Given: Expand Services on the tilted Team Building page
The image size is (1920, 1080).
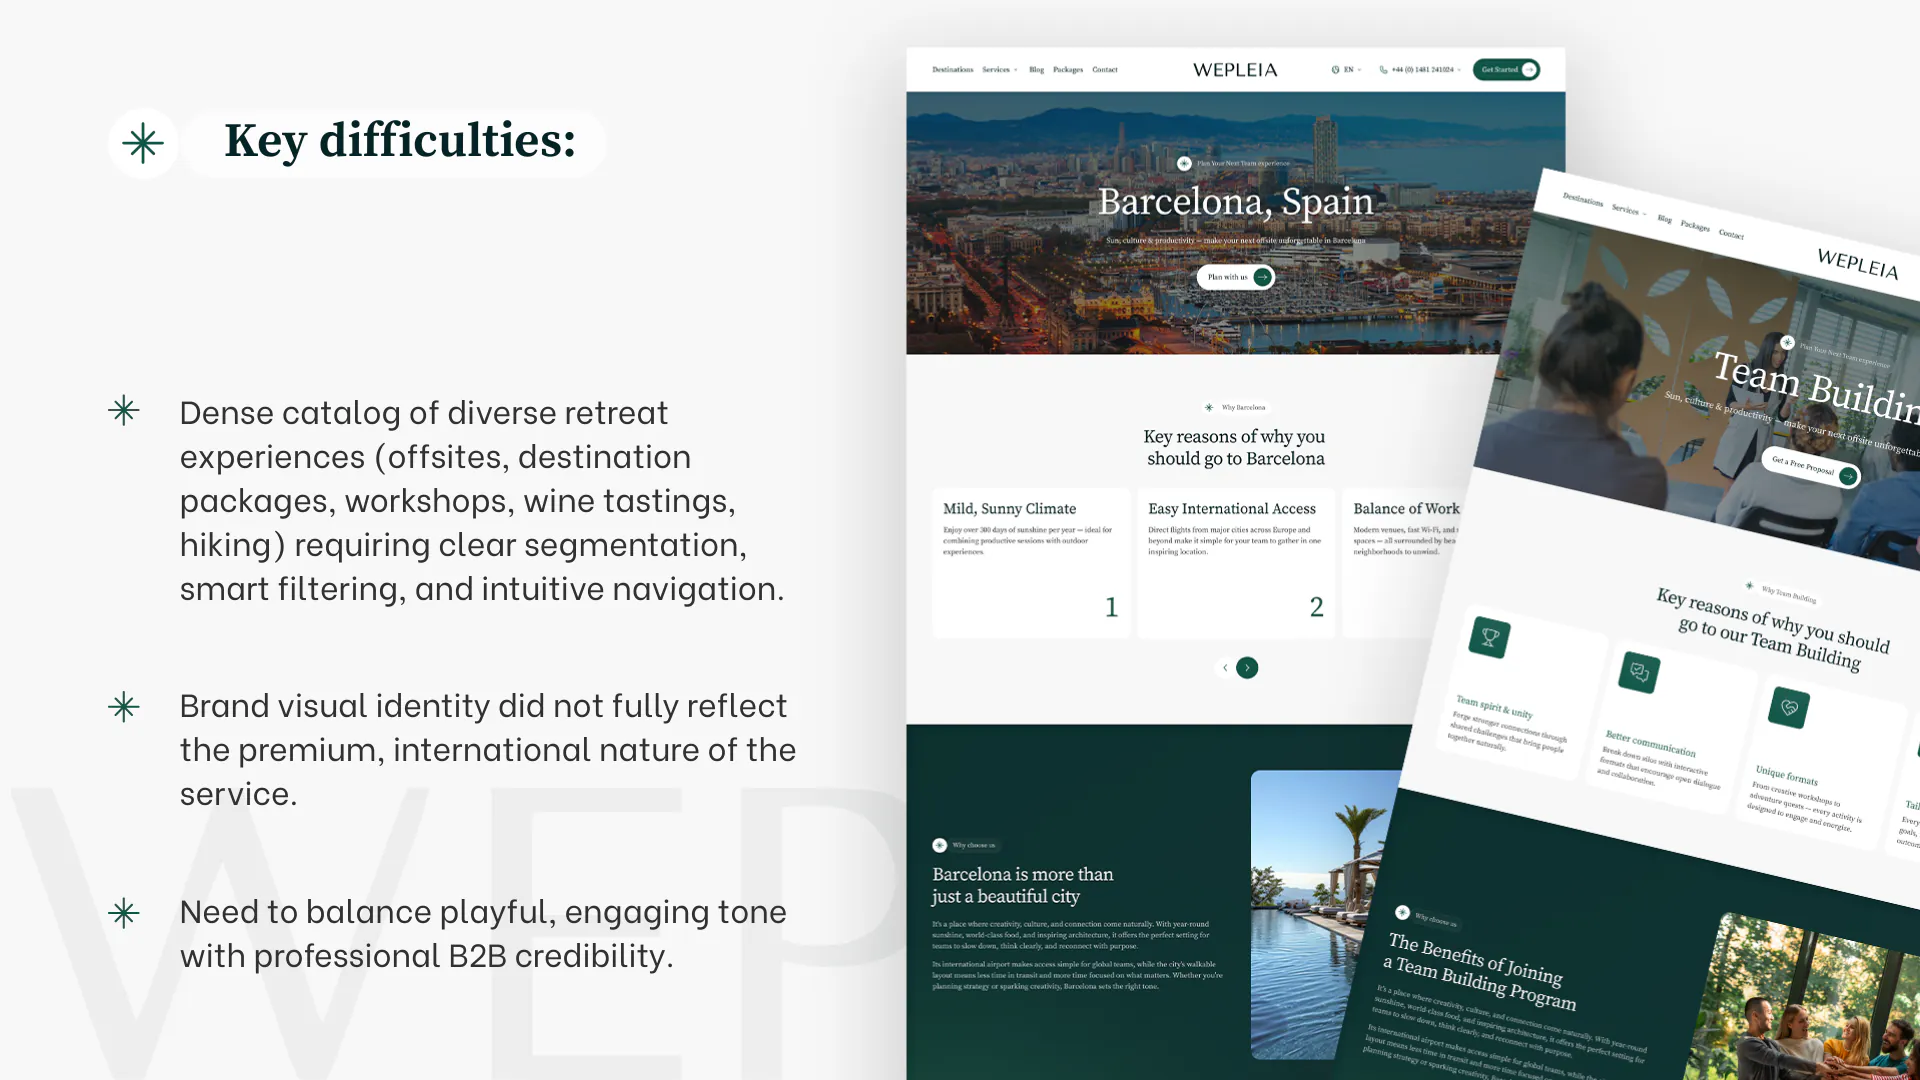Looking at the screenshot, I should (1628, 210).
